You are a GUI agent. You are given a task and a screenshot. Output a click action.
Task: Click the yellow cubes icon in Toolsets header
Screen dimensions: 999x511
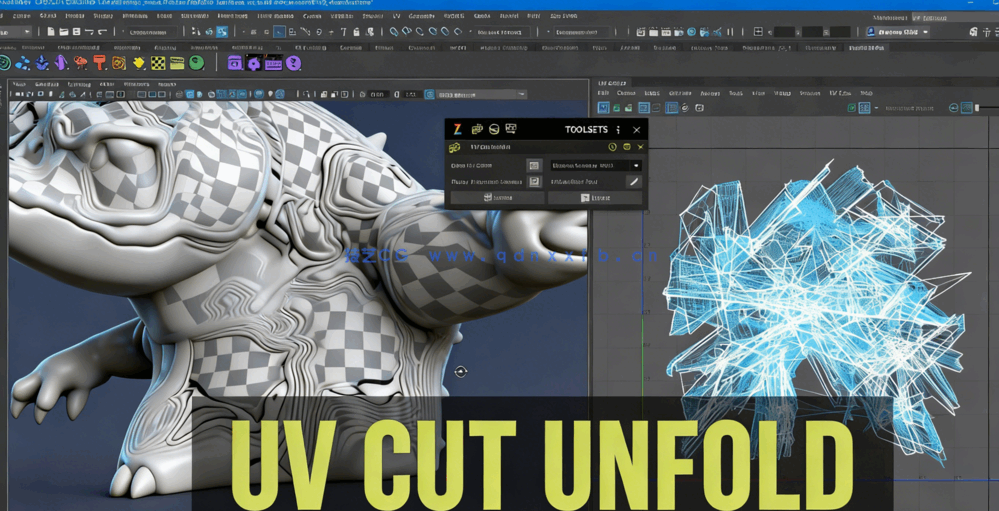pos(477,129)
